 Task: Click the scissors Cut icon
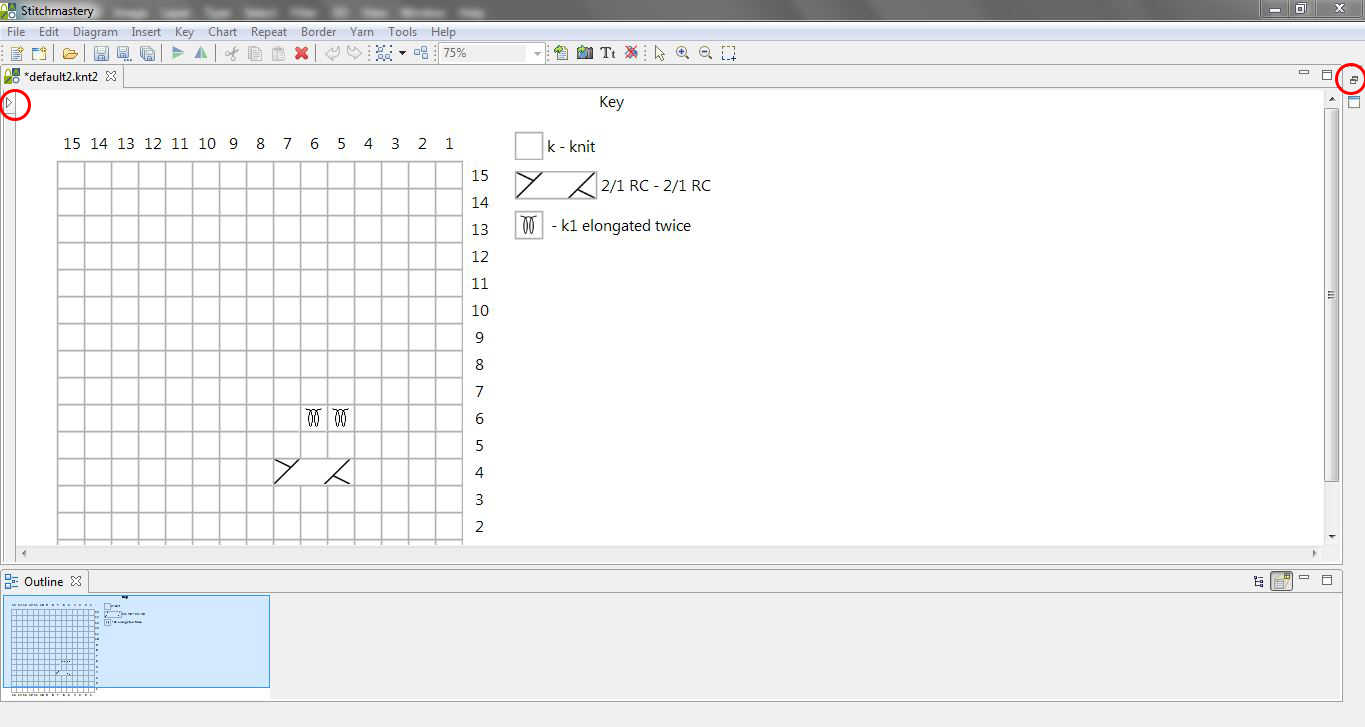coord(231,53)
